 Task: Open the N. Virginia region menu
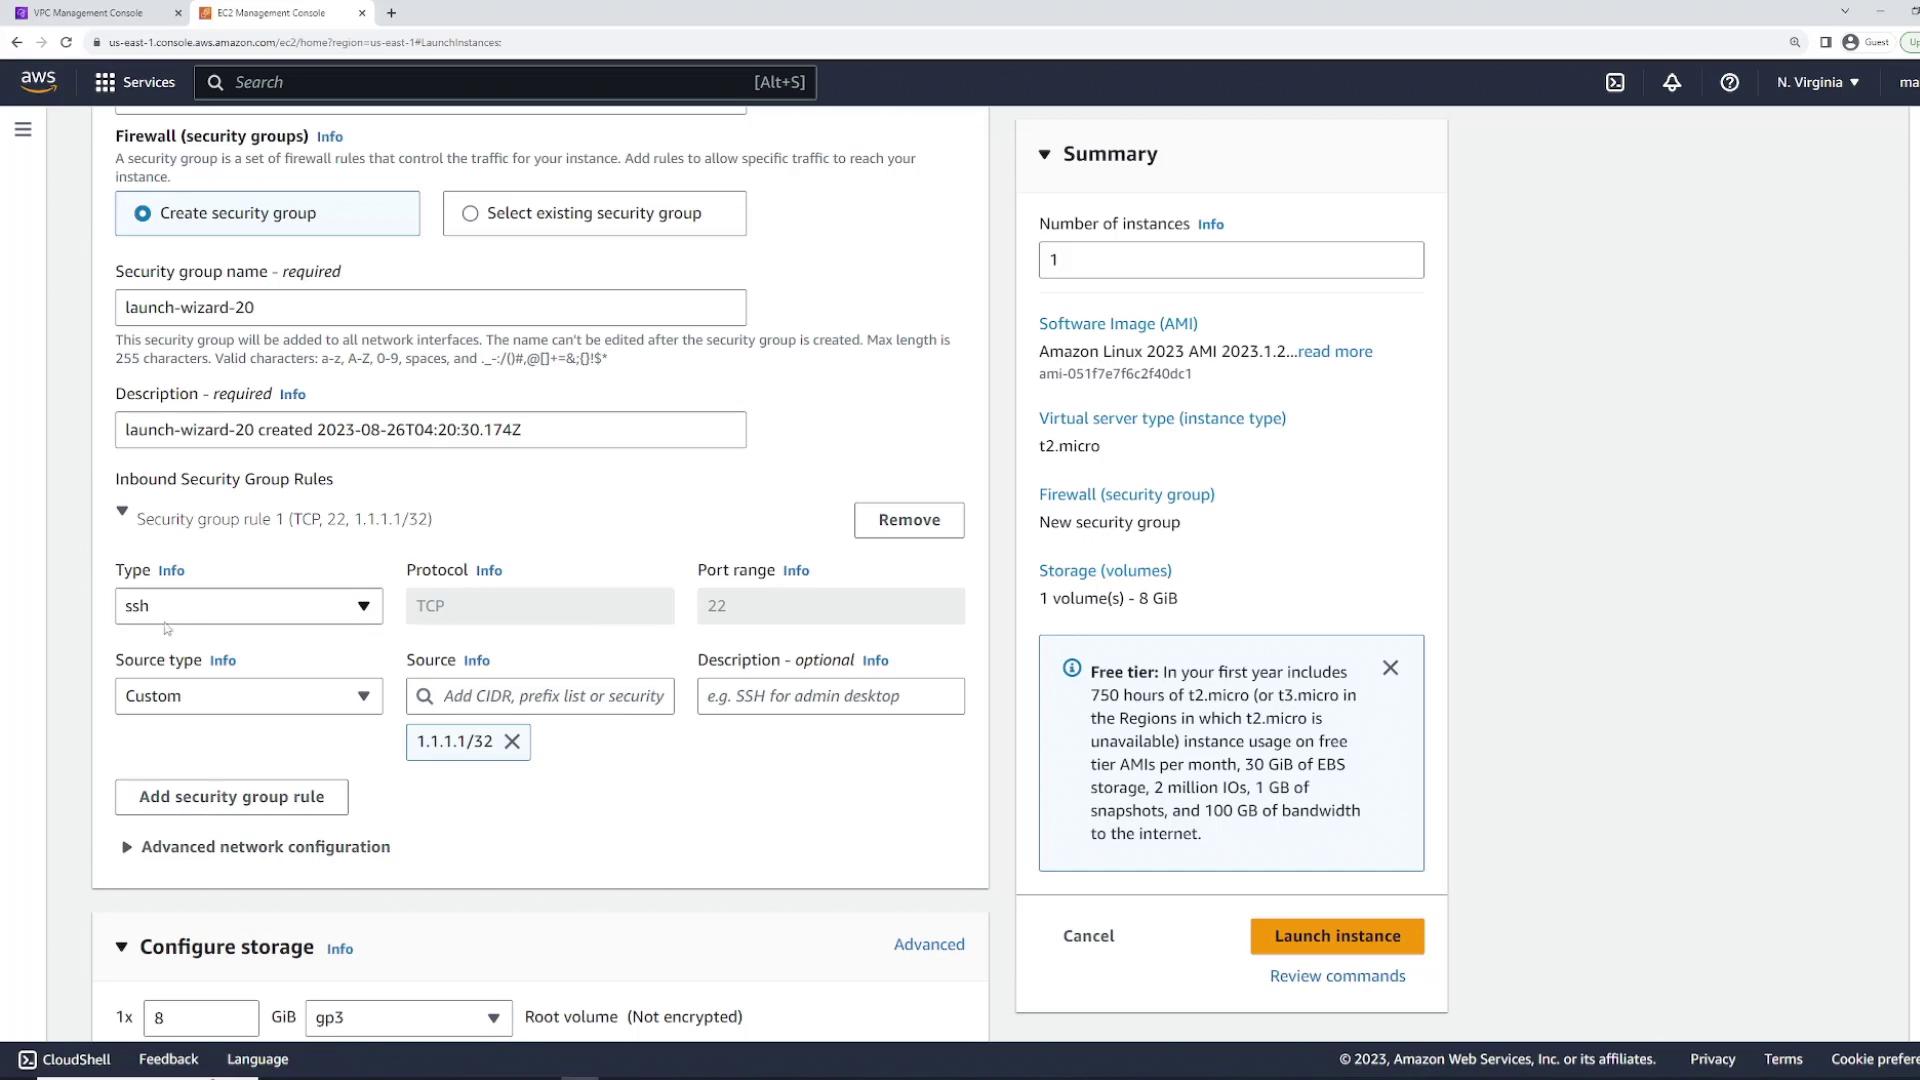coord(1817,82)
